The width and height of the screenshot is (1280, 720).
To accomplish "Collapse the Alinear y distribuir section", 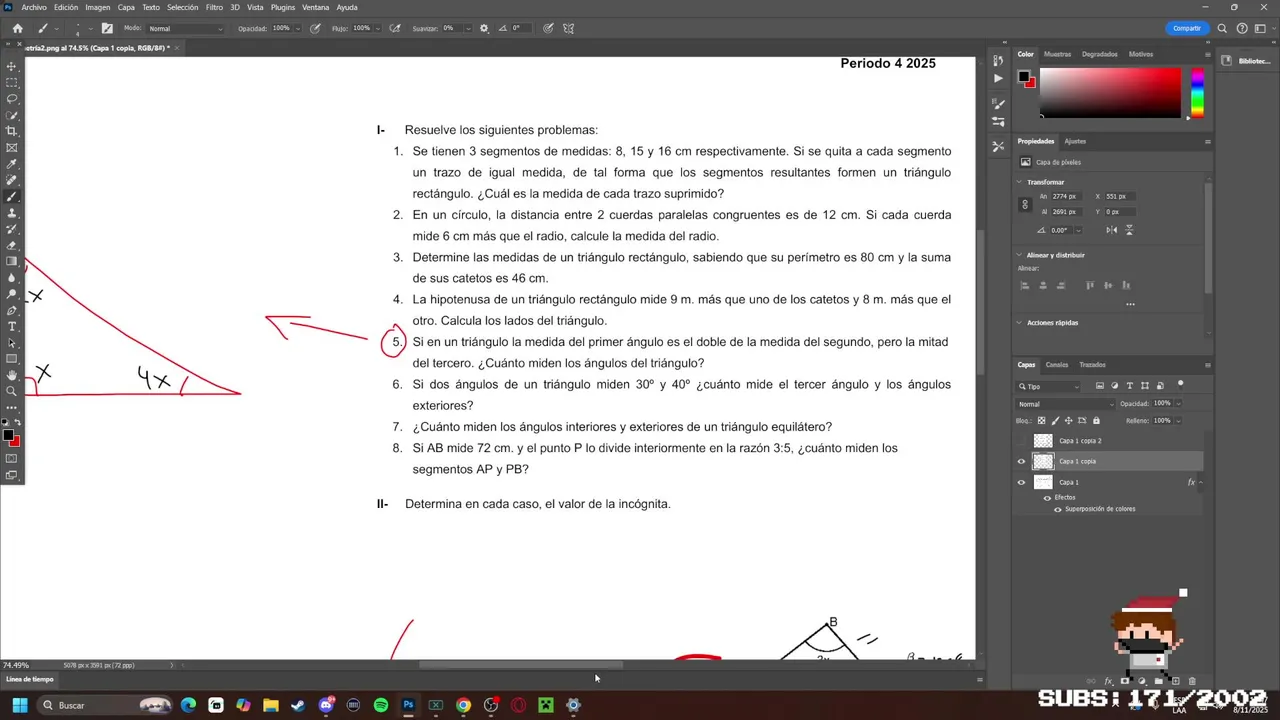I will (1020, 255).
